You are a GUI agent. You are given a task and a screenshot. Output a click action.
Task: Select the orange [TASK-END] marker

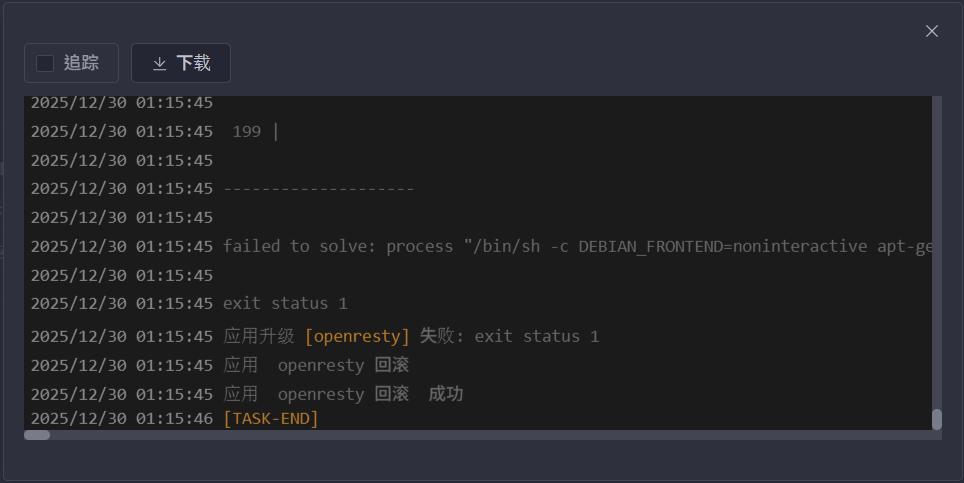(270, 418)
